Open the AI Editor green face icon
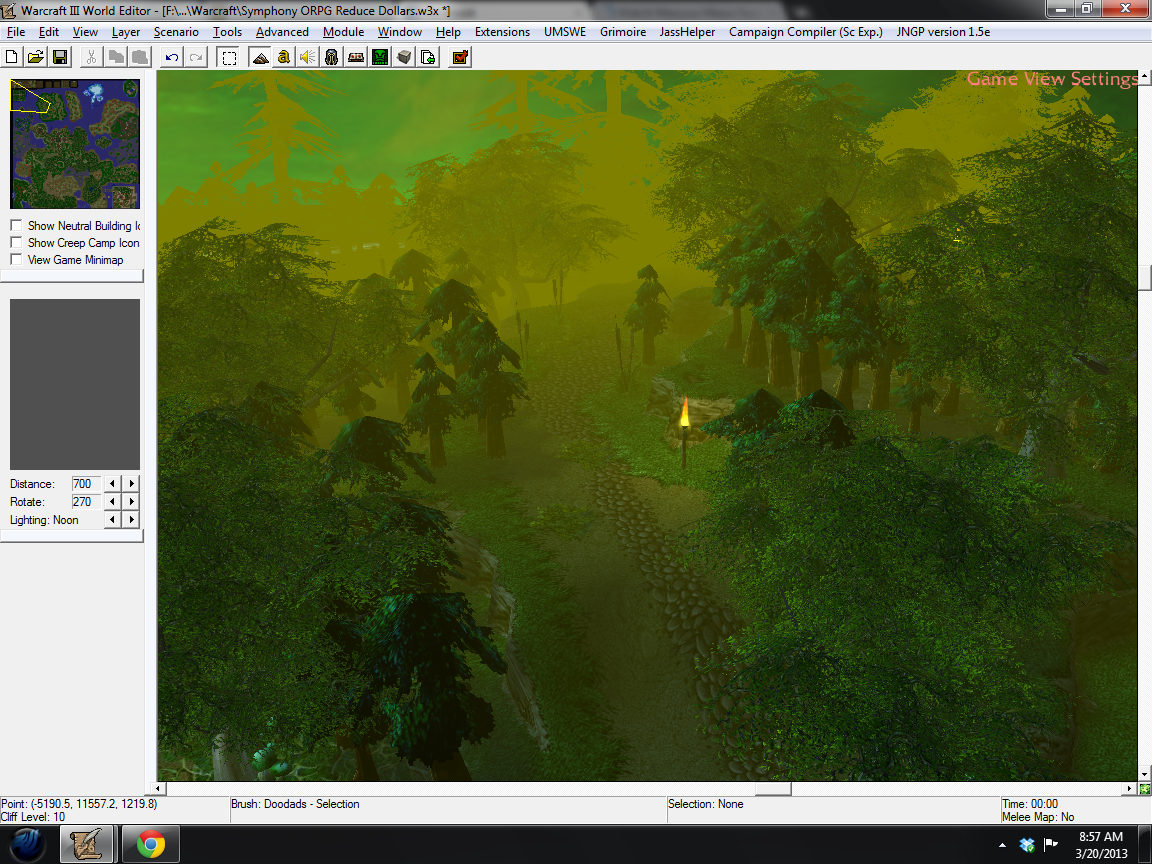This screenshot has width=1152, height=864. pyautogui.click(x=380, y=57)
